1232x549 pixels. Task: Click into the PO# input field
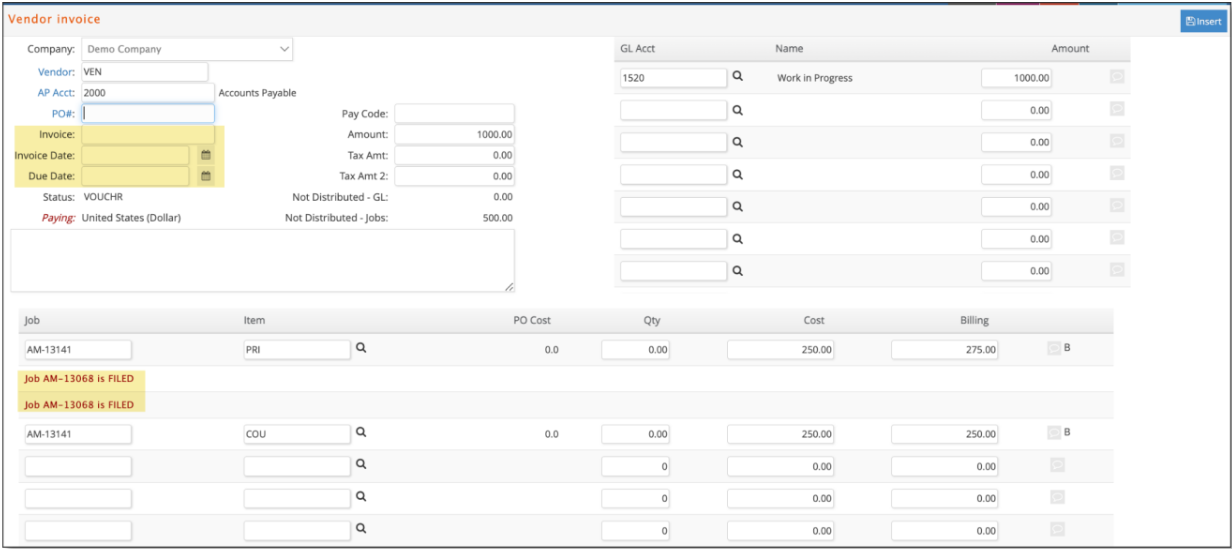(147, 113)
